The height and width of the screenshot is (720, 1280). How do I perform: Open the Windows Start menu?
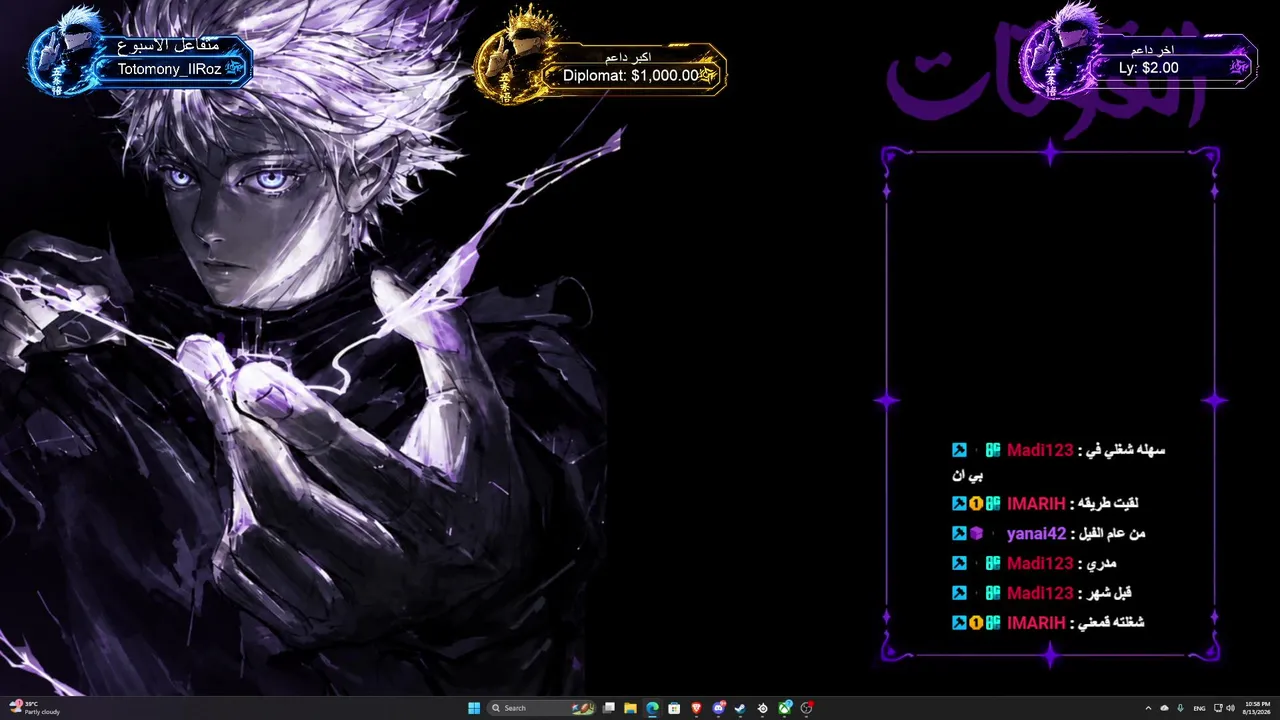pyautogui.click(x=474, y=708)
